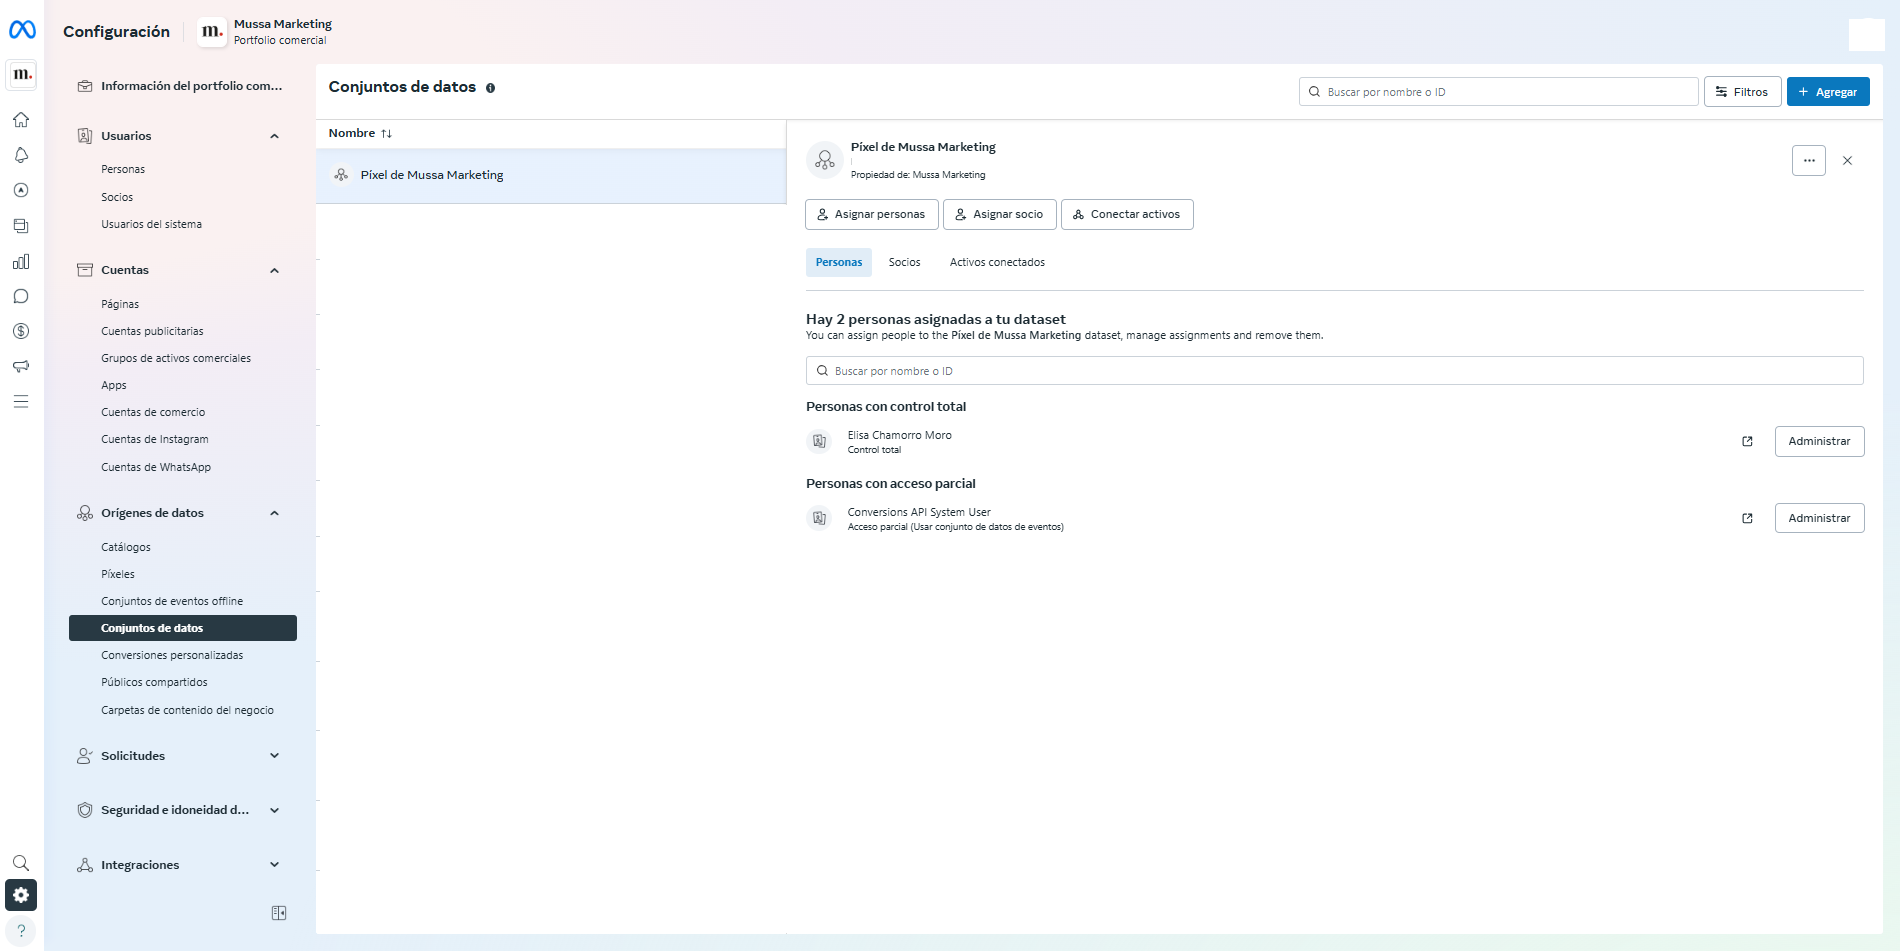Open the all tools hamburger icon
This screenshot has height=951, width=1900.
click(x=21, y=401)
